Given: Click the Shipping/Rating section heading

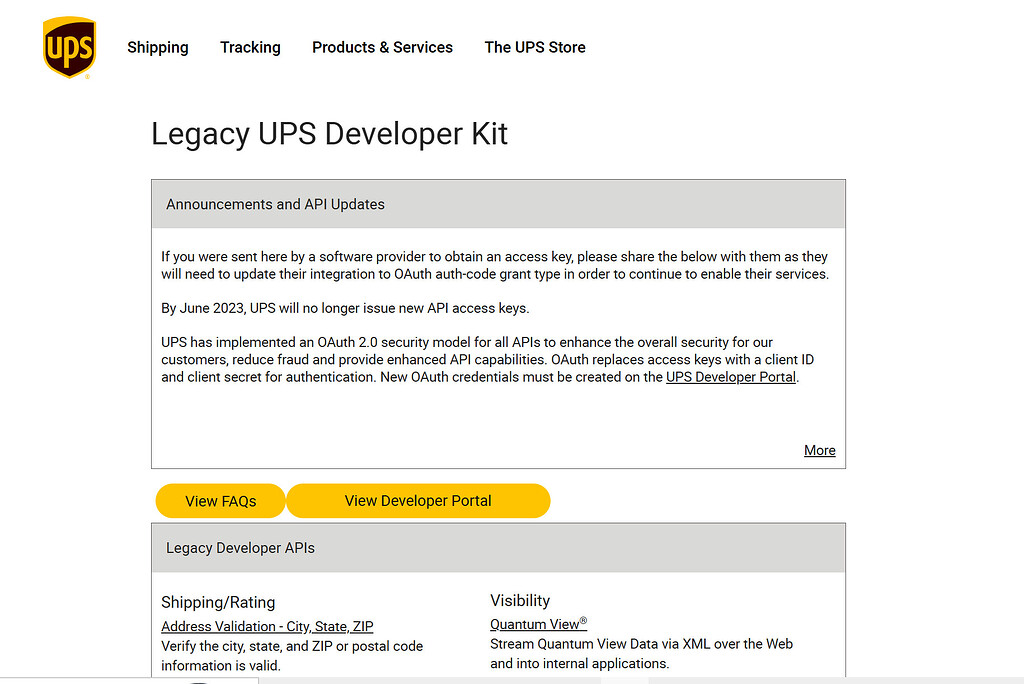Looking at the screenshot, I should tap(218, 602).
